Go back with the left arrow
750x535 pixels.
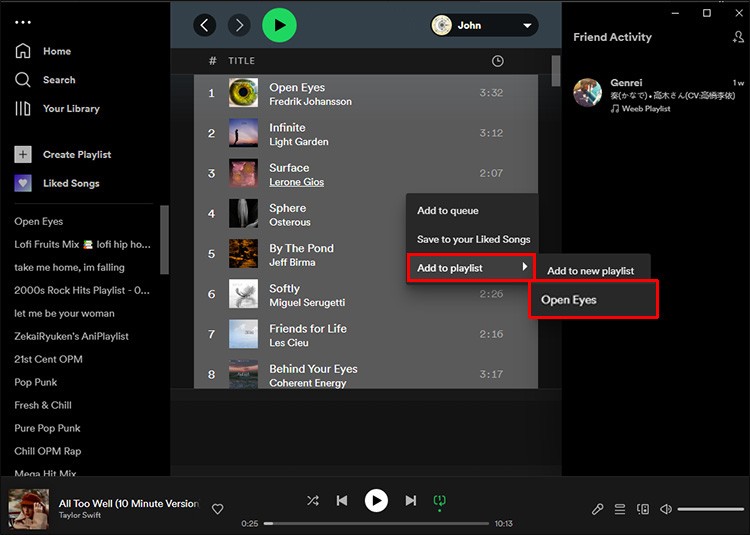205,25
